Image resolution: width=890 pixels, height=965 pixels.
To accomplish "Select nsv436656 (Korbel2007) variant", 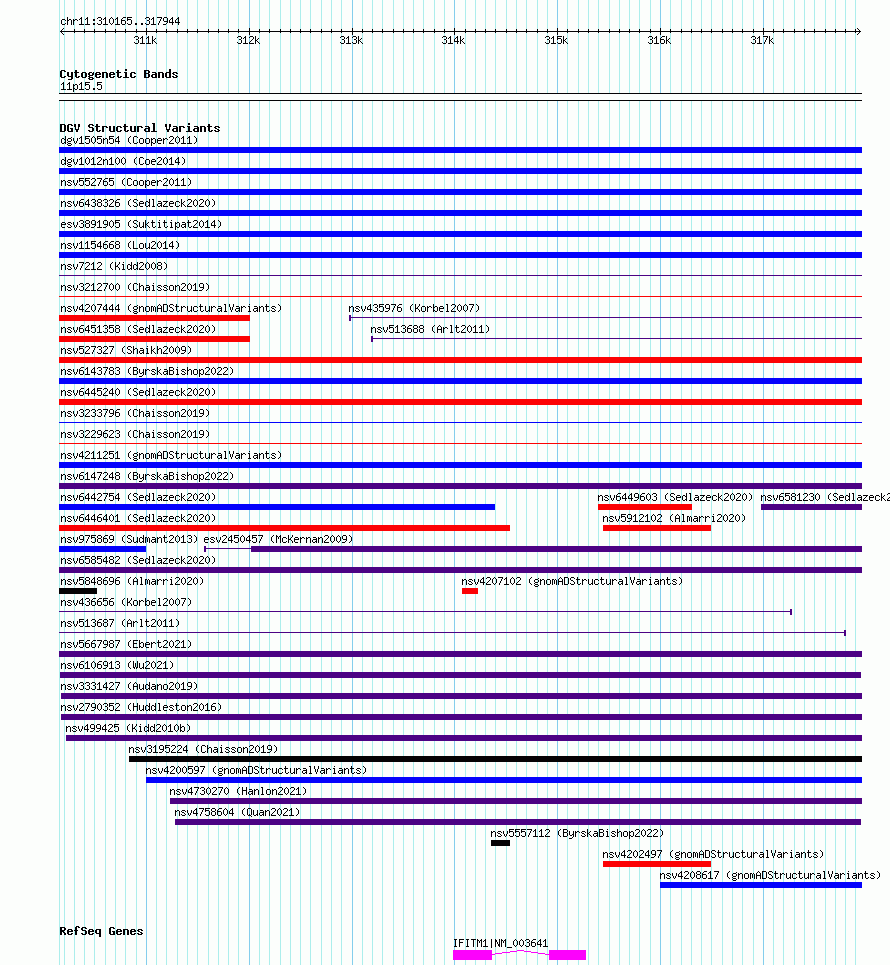I will tap(126, 602).
